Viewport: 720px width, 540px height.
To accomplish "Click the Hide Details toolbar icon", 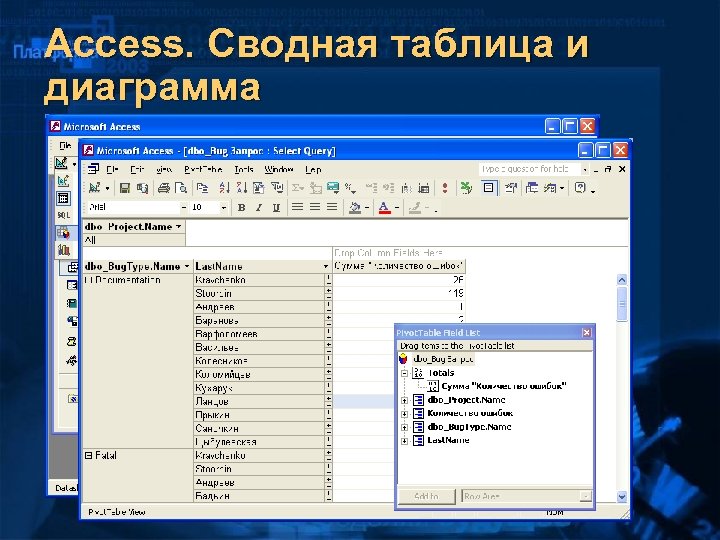I will point(406,188).
